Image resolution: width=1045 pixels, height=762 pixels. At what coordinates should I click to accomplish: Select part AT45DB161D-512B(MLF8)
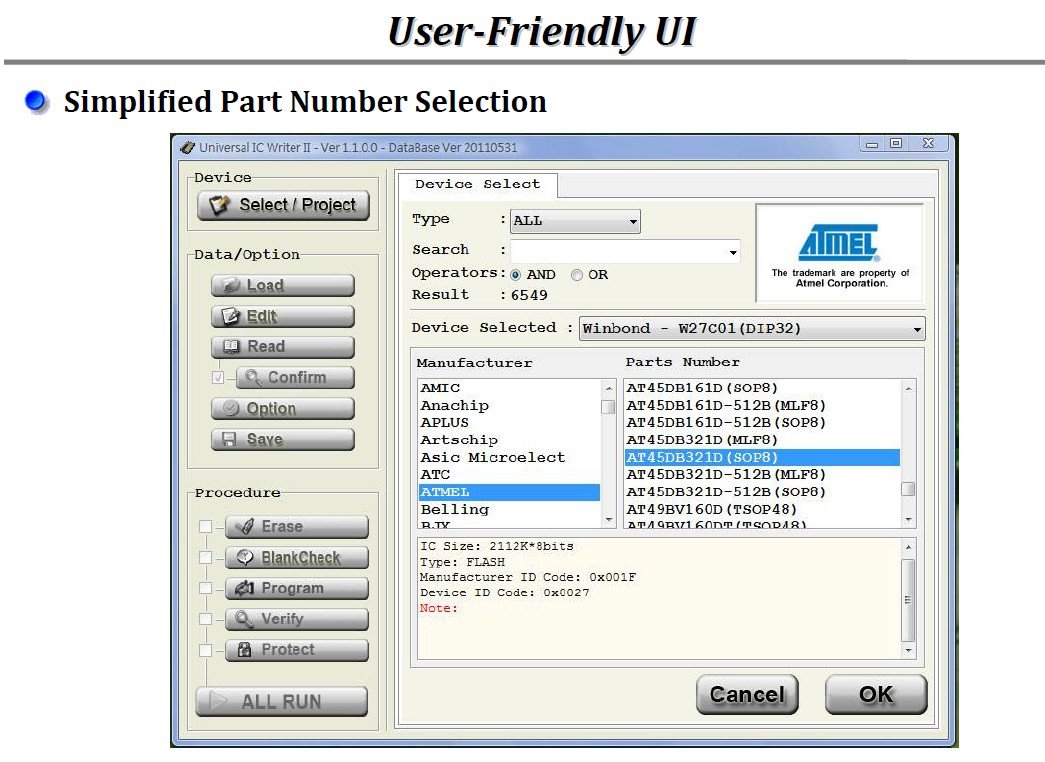(x=762, y=405)
